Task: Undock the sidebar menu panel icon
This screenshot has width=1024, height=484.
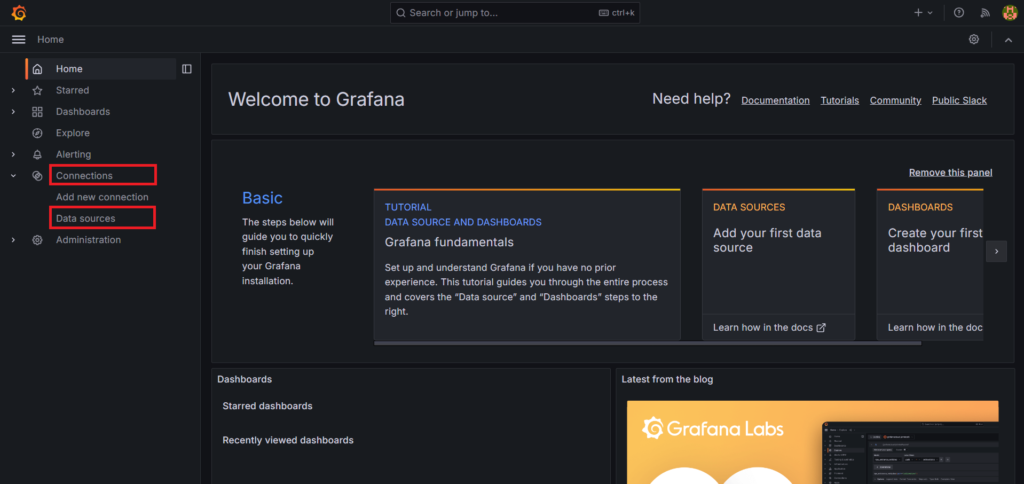Action: pyautogui.click(x=187, y=69)
